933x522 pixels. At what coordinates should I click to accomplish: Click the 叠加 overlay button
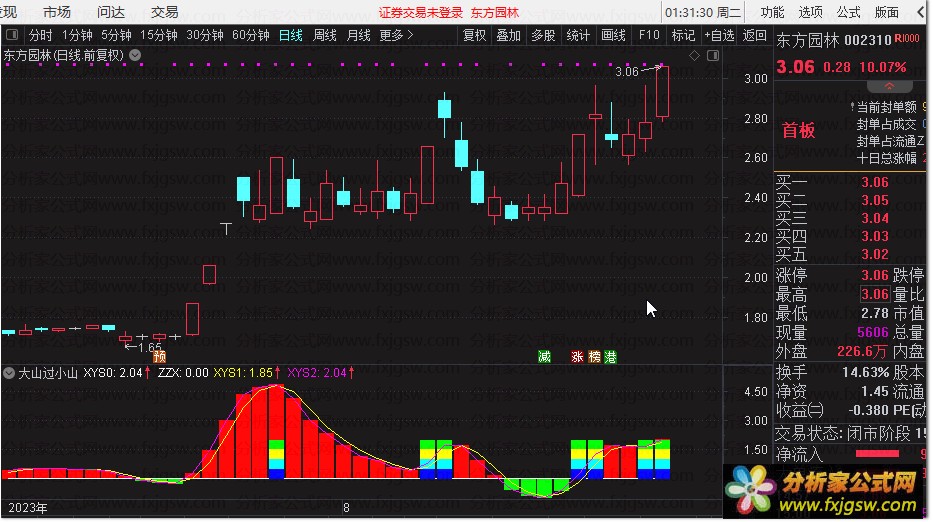pyautogui.click(x=509, y=35)
